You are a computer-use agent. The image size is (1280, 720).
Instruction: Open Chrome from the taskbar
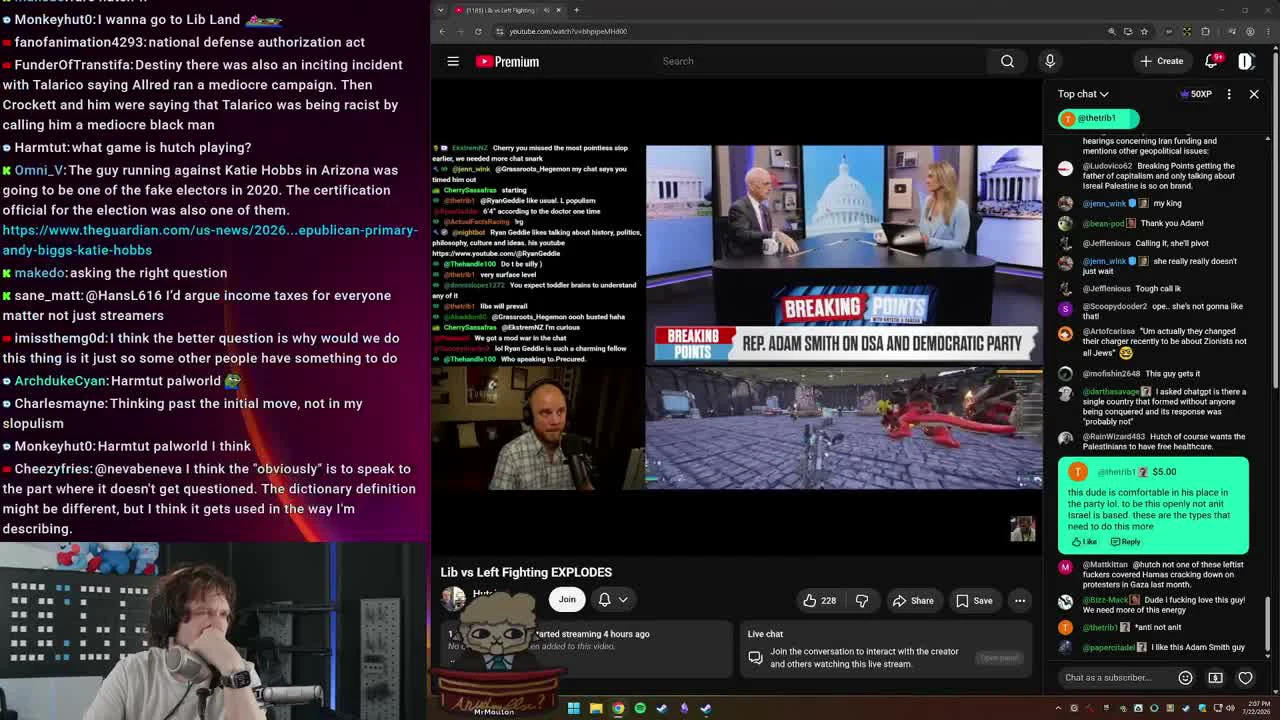pos(618,708)
